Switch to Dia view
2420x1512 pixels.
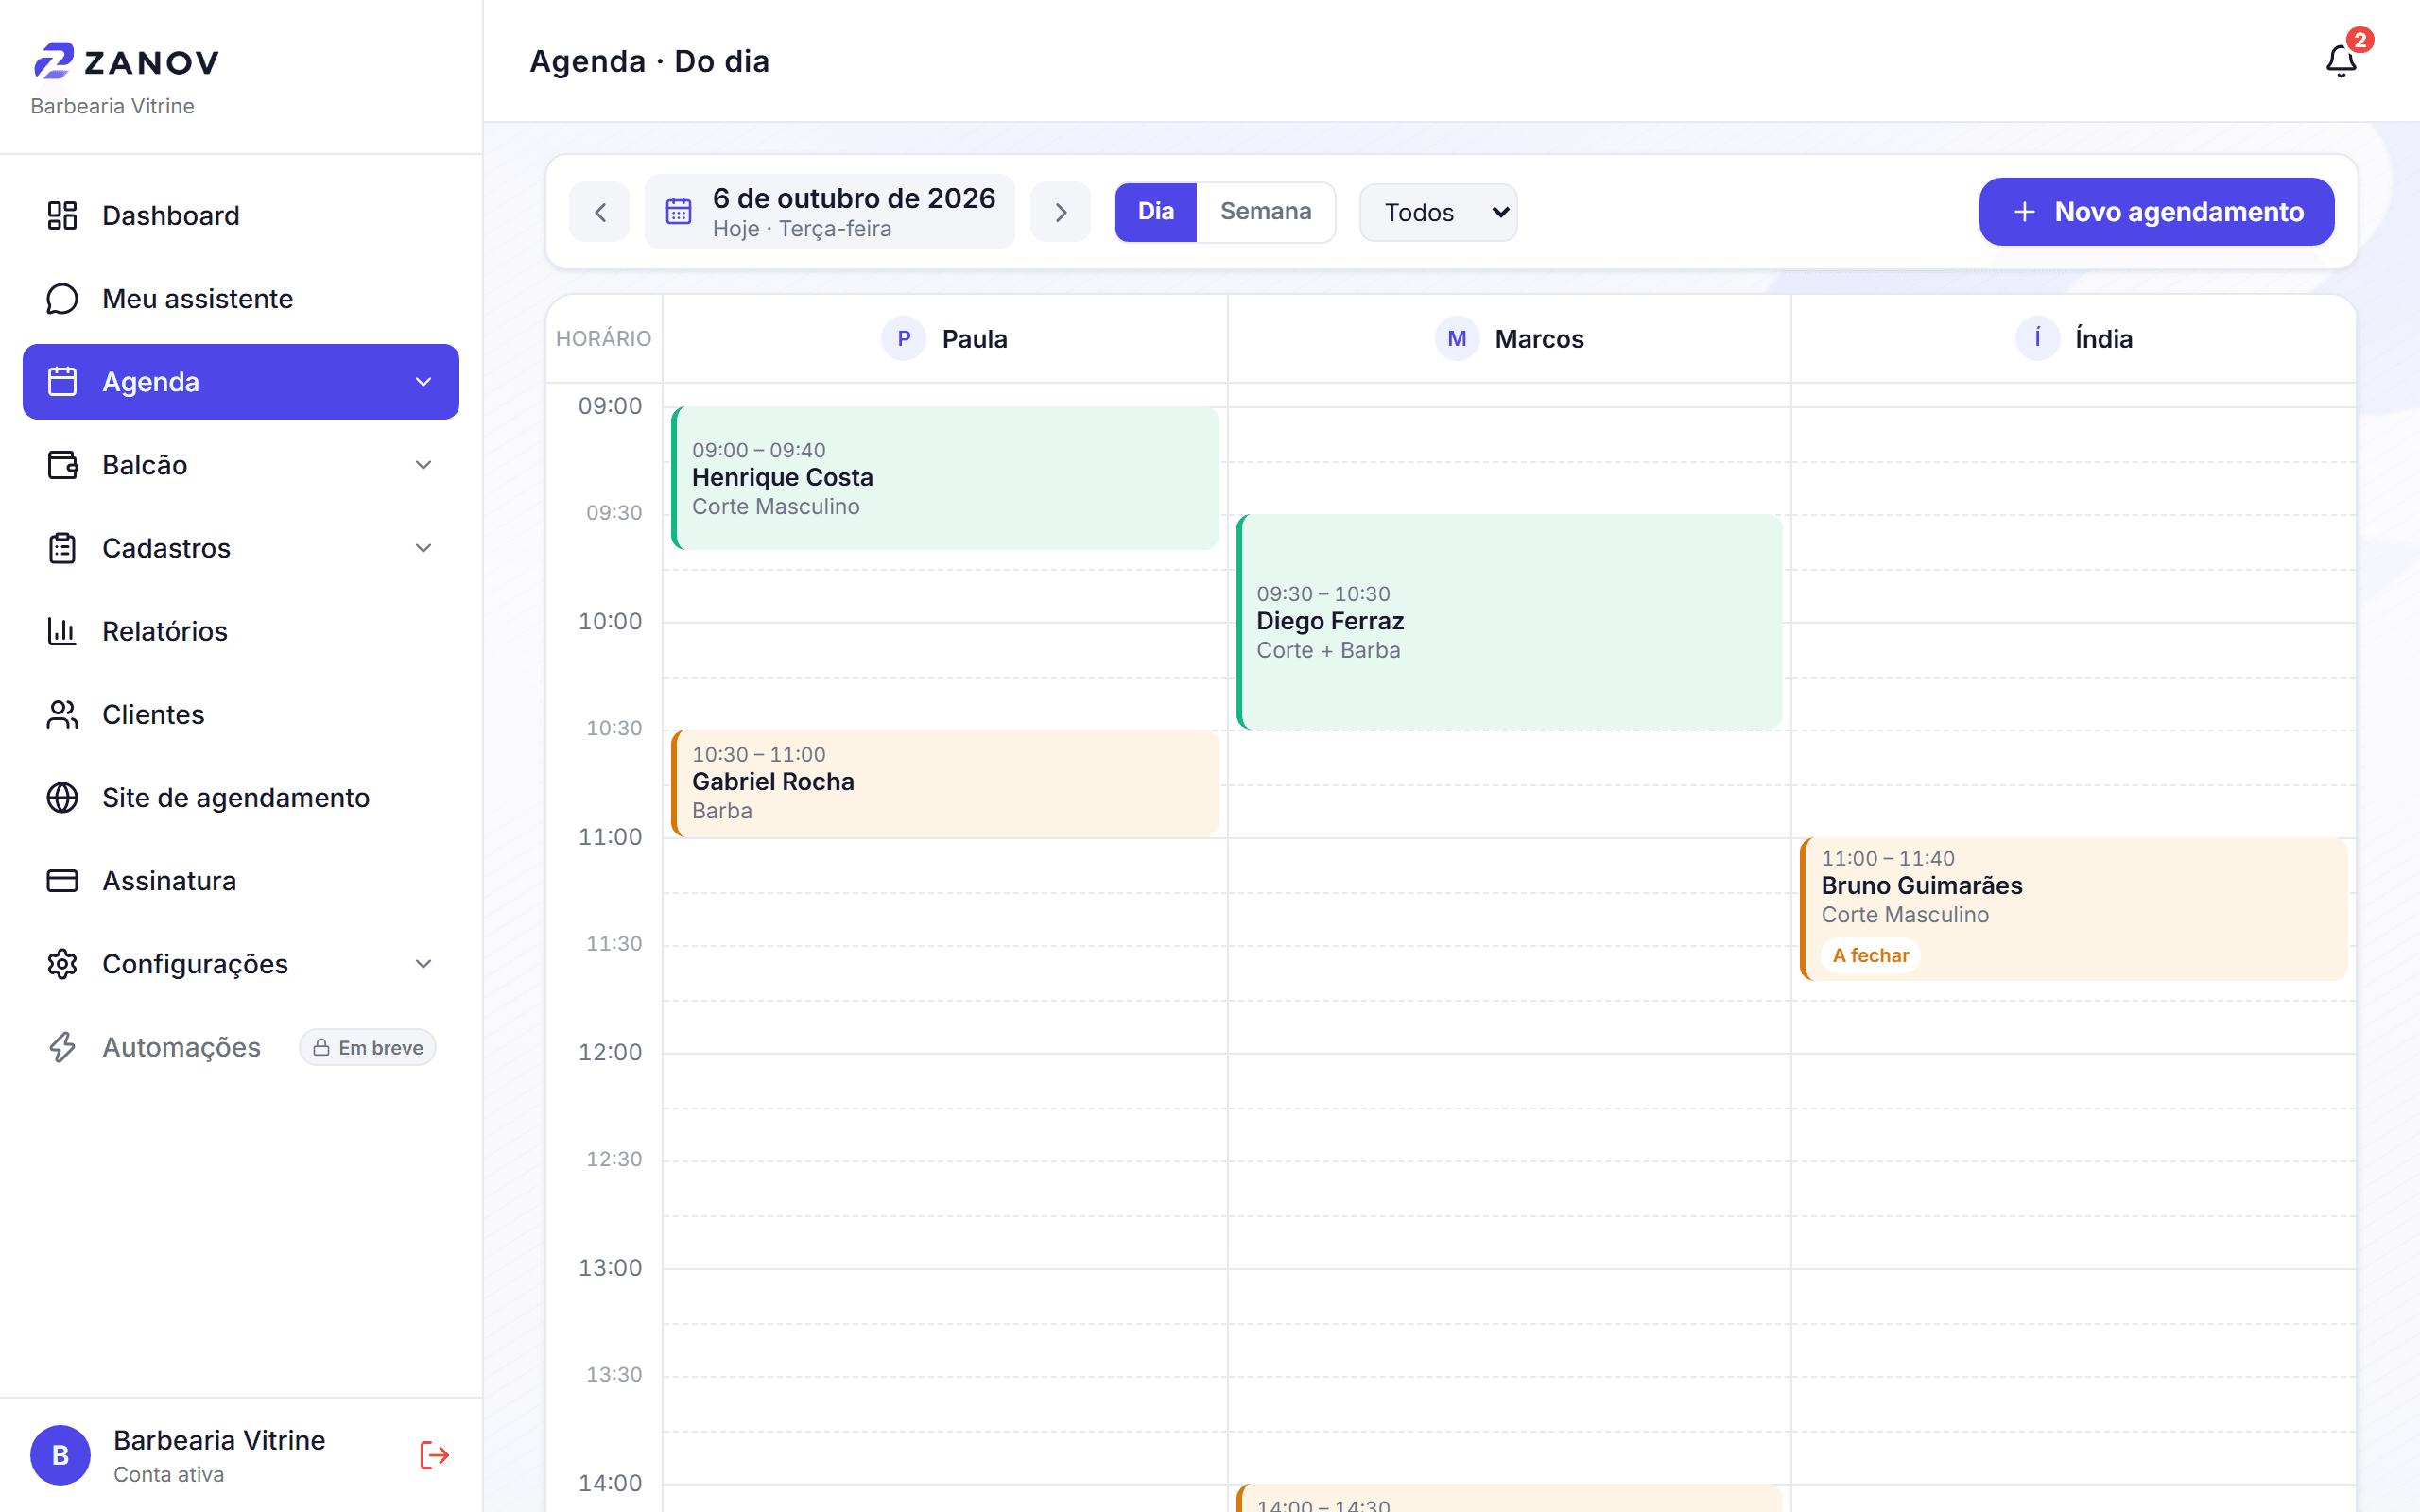click(1156, 212)
